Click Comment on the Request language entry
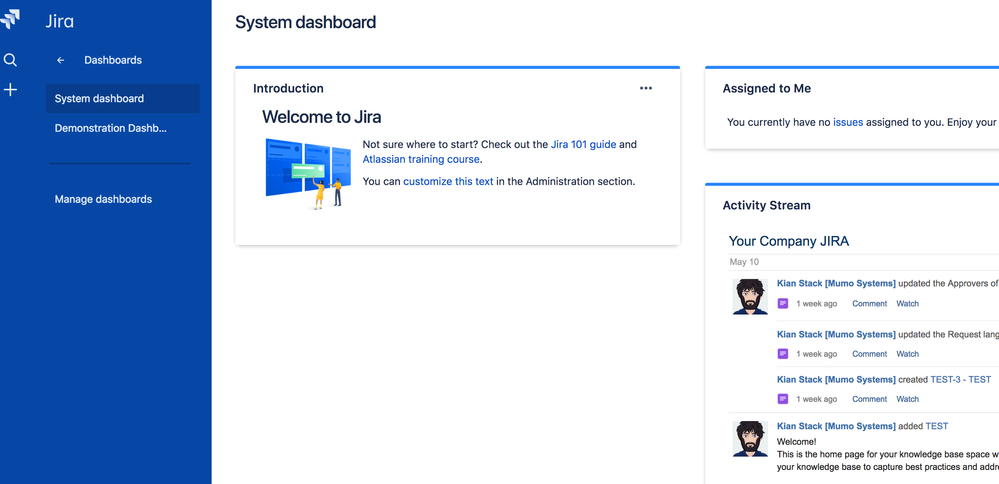This screenshot has width=999, height=484. 870,354
